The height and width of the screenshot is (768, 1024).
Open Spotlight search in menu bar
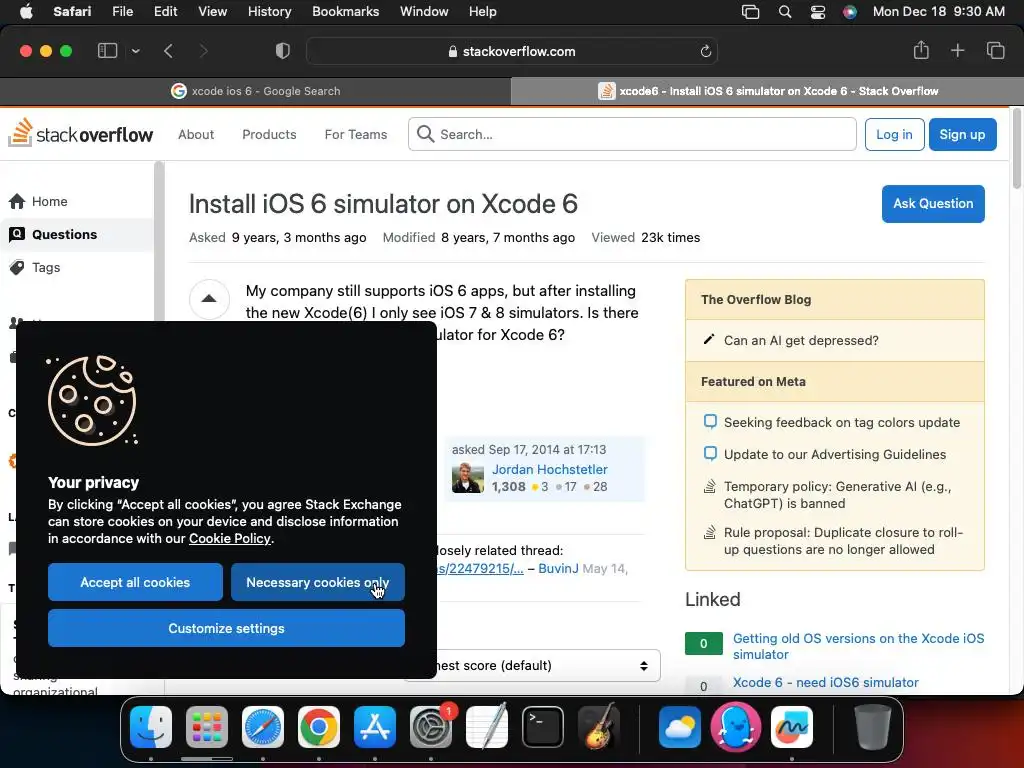pos(784,11)
